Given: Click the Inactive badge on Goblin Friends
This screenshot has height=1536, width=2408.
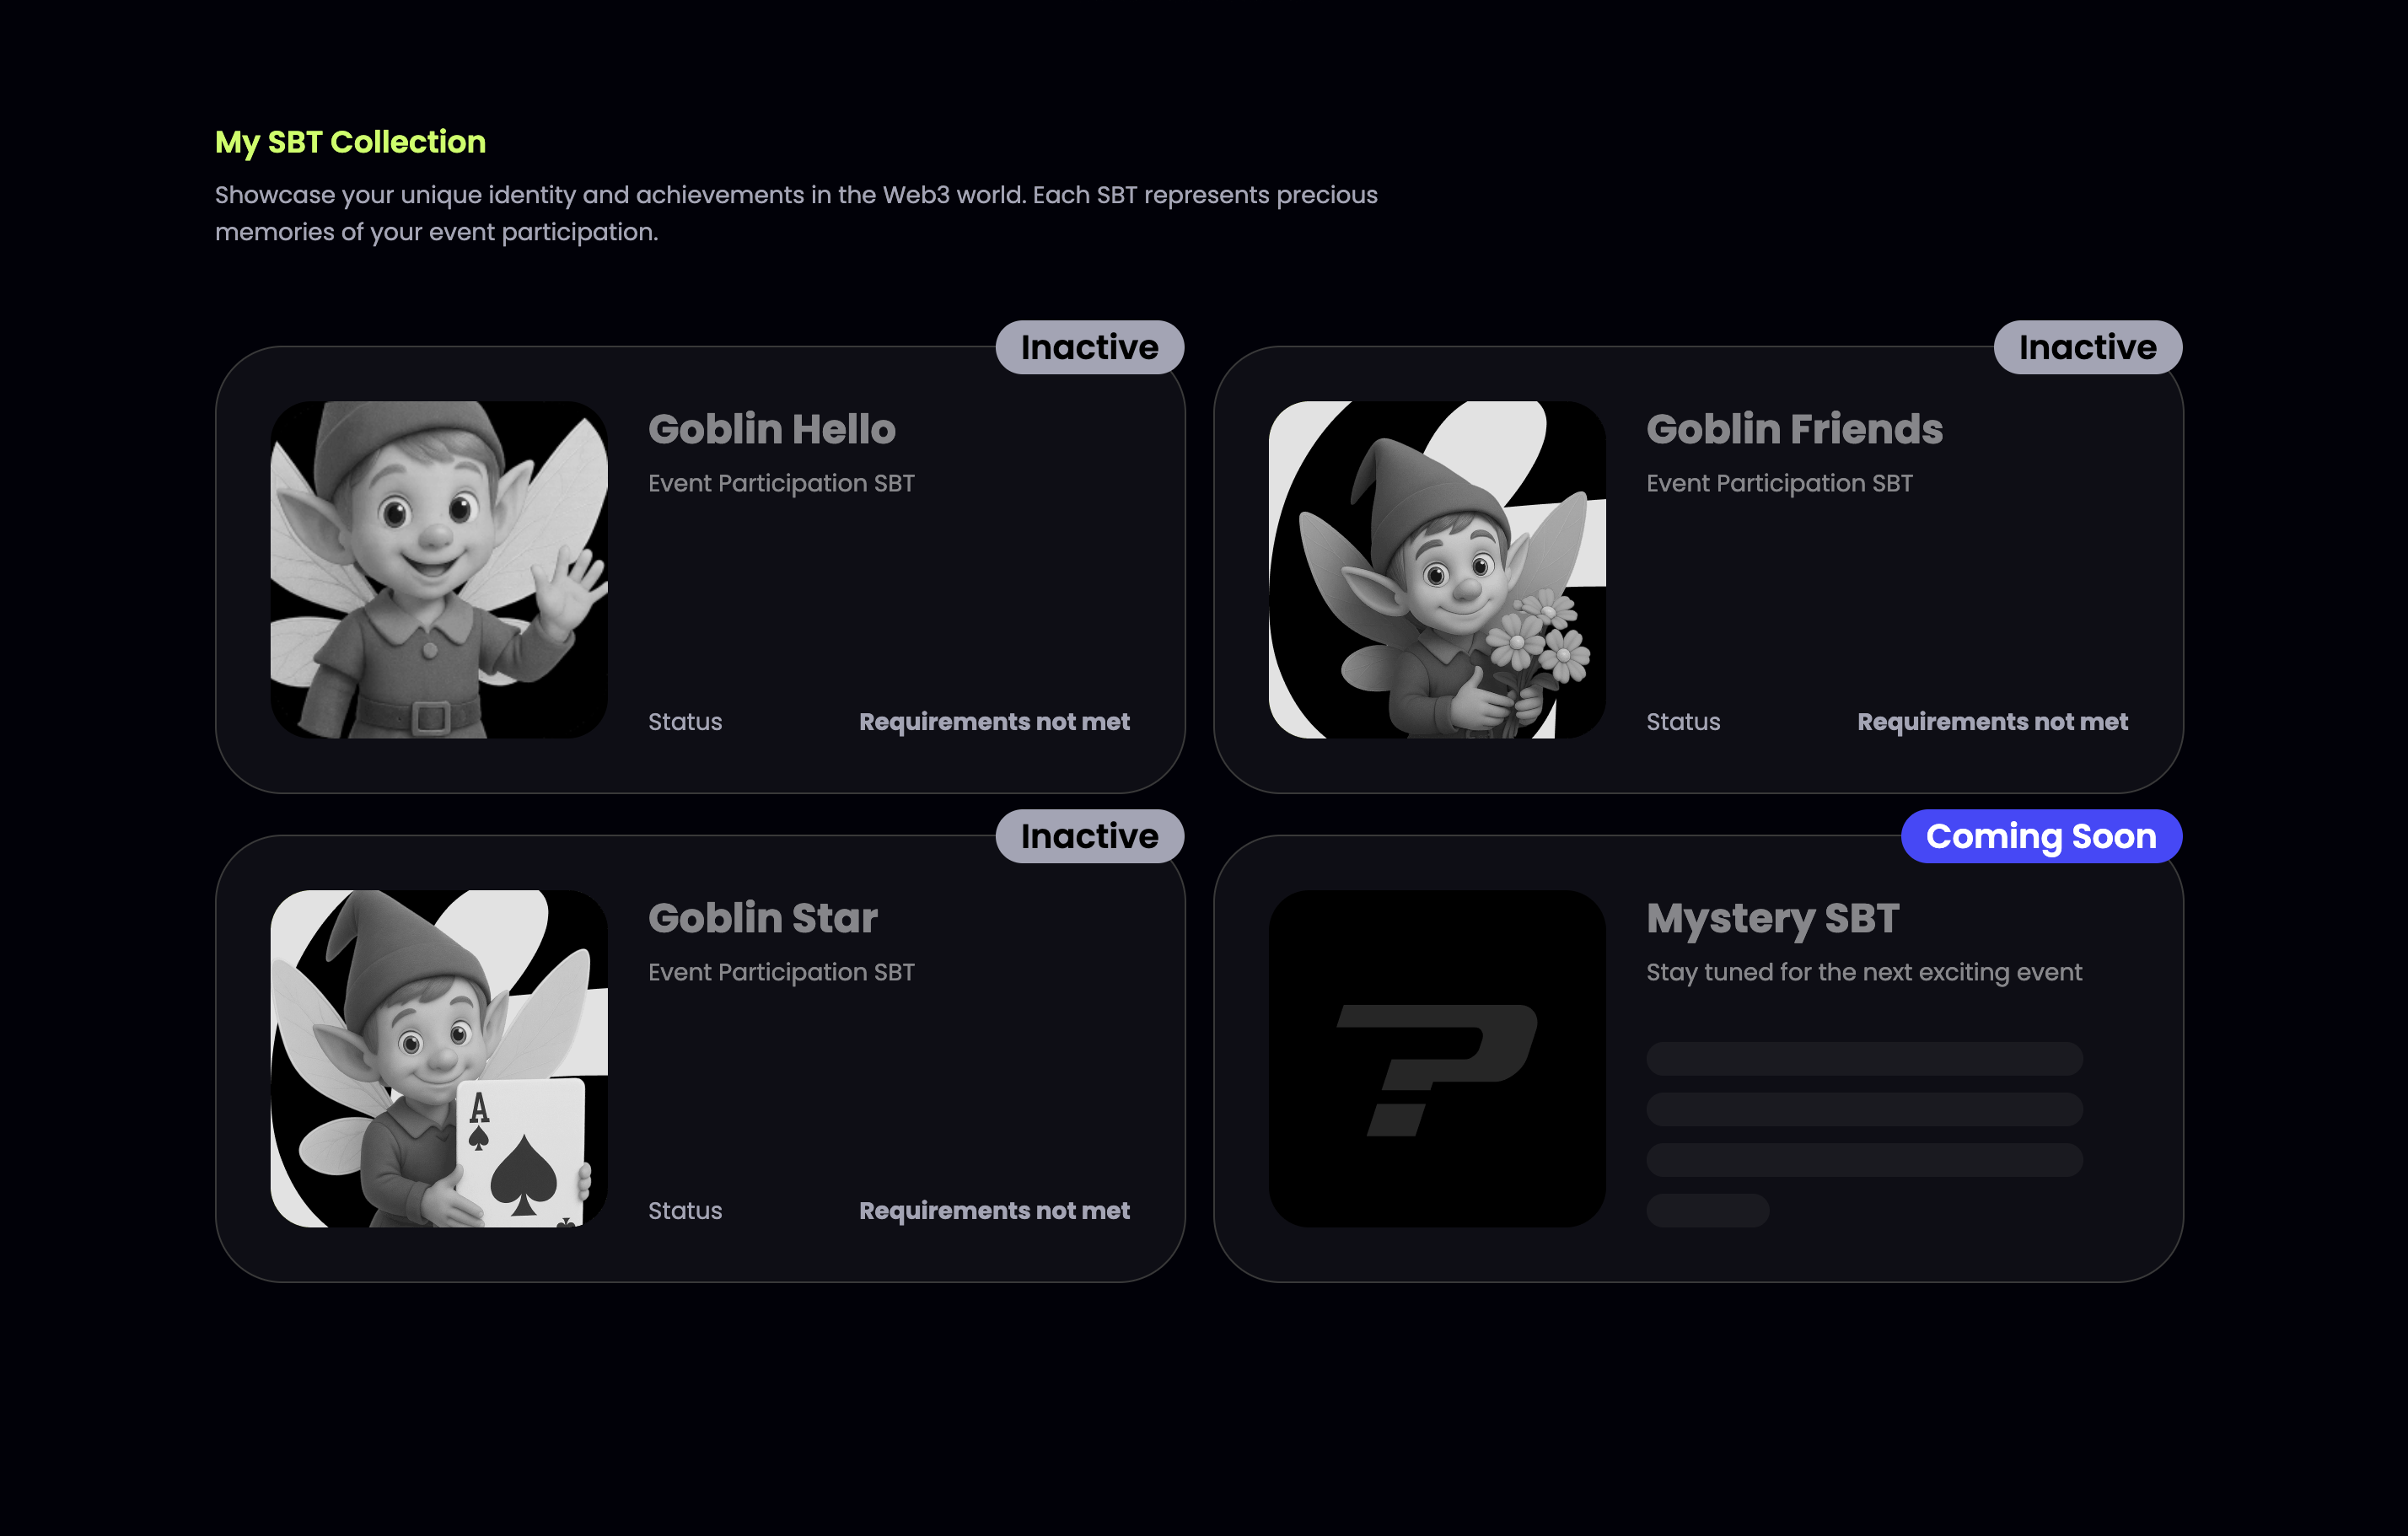Looking at the screenshot, I should [x=2088, y=347].
